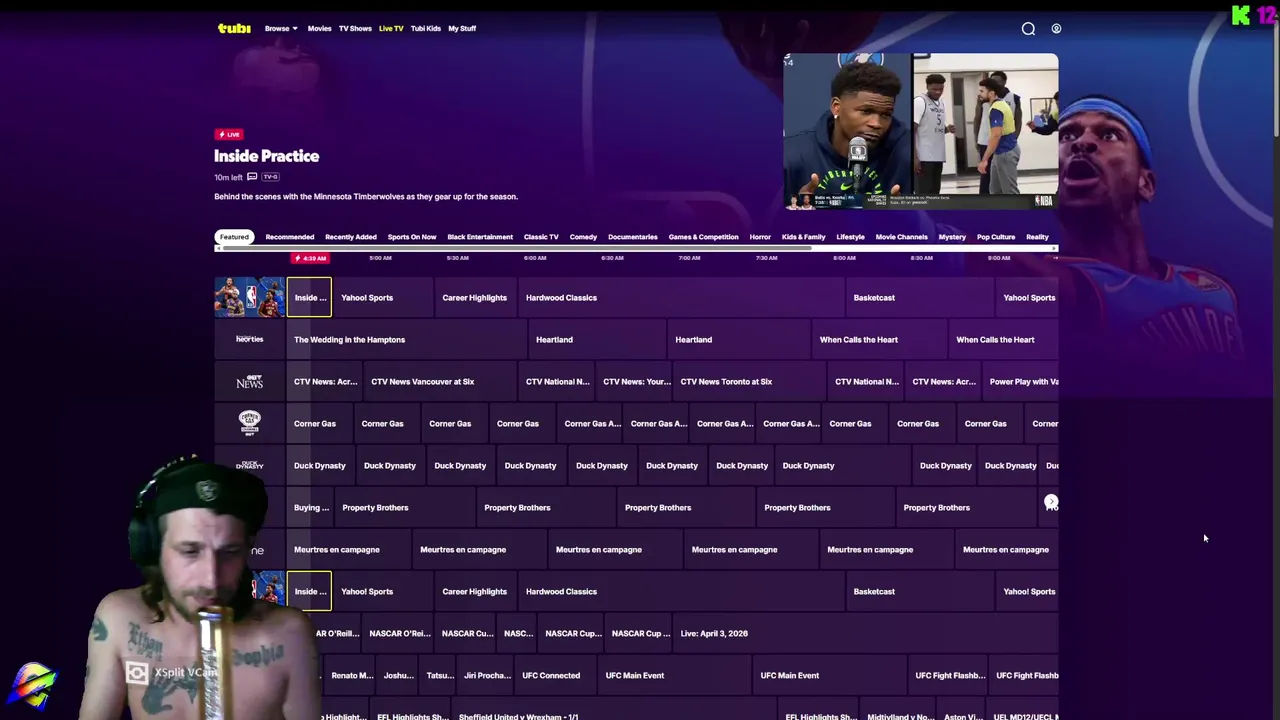
Task: Select the Aston Vi... program cell
Action: pos(962,709)
